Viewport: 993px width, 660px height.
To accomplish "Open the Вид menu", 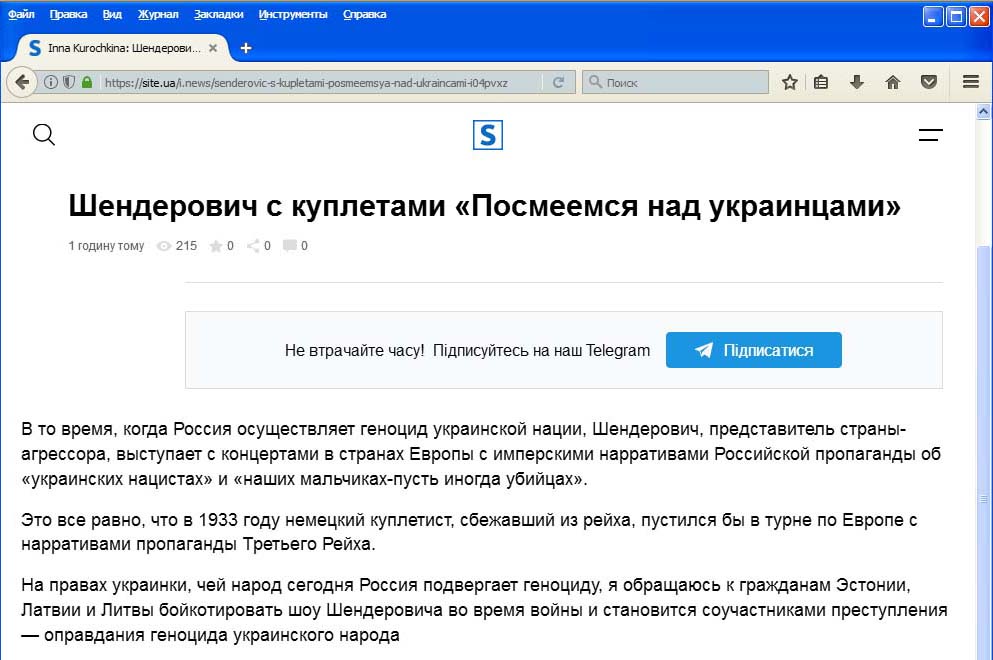I will point(112,14).
